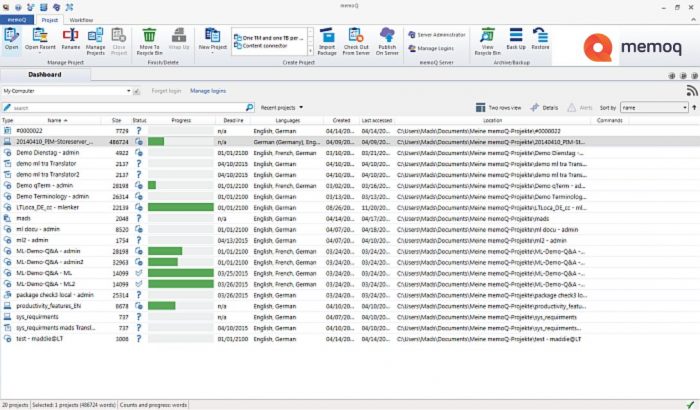
Task: Open project Details
Action: (x=544, y=108)
